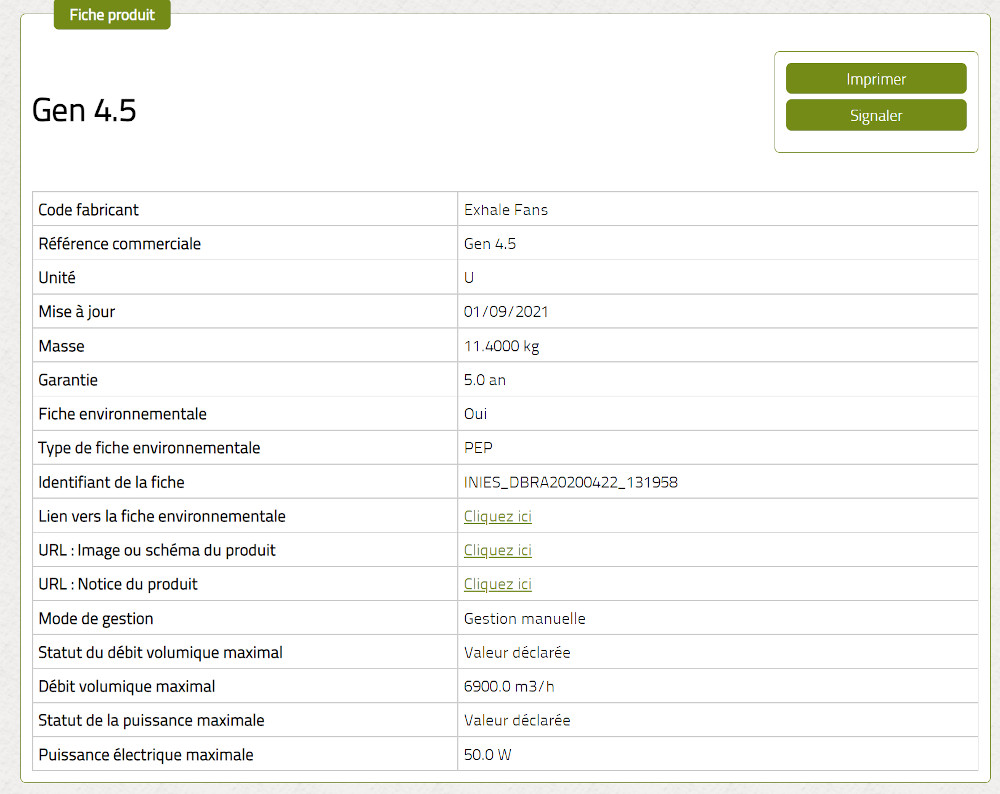Click the Type de fiche environnementale label
This screenshot has height=794, width=1000.
click(149, 448)
